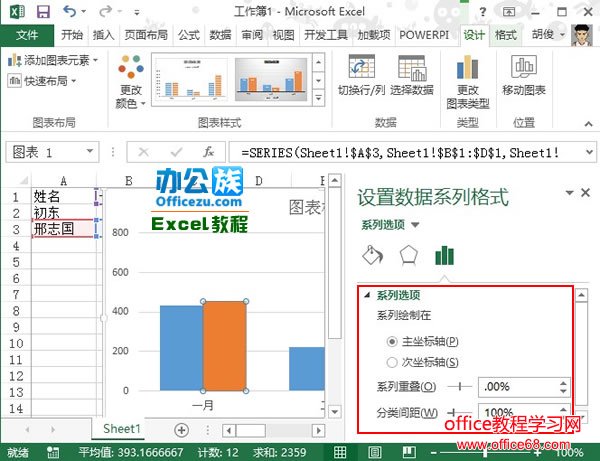Screen dimensions: 600x461
Task: Collapse the ribbon with up chevron
Action: click(589, 124)
